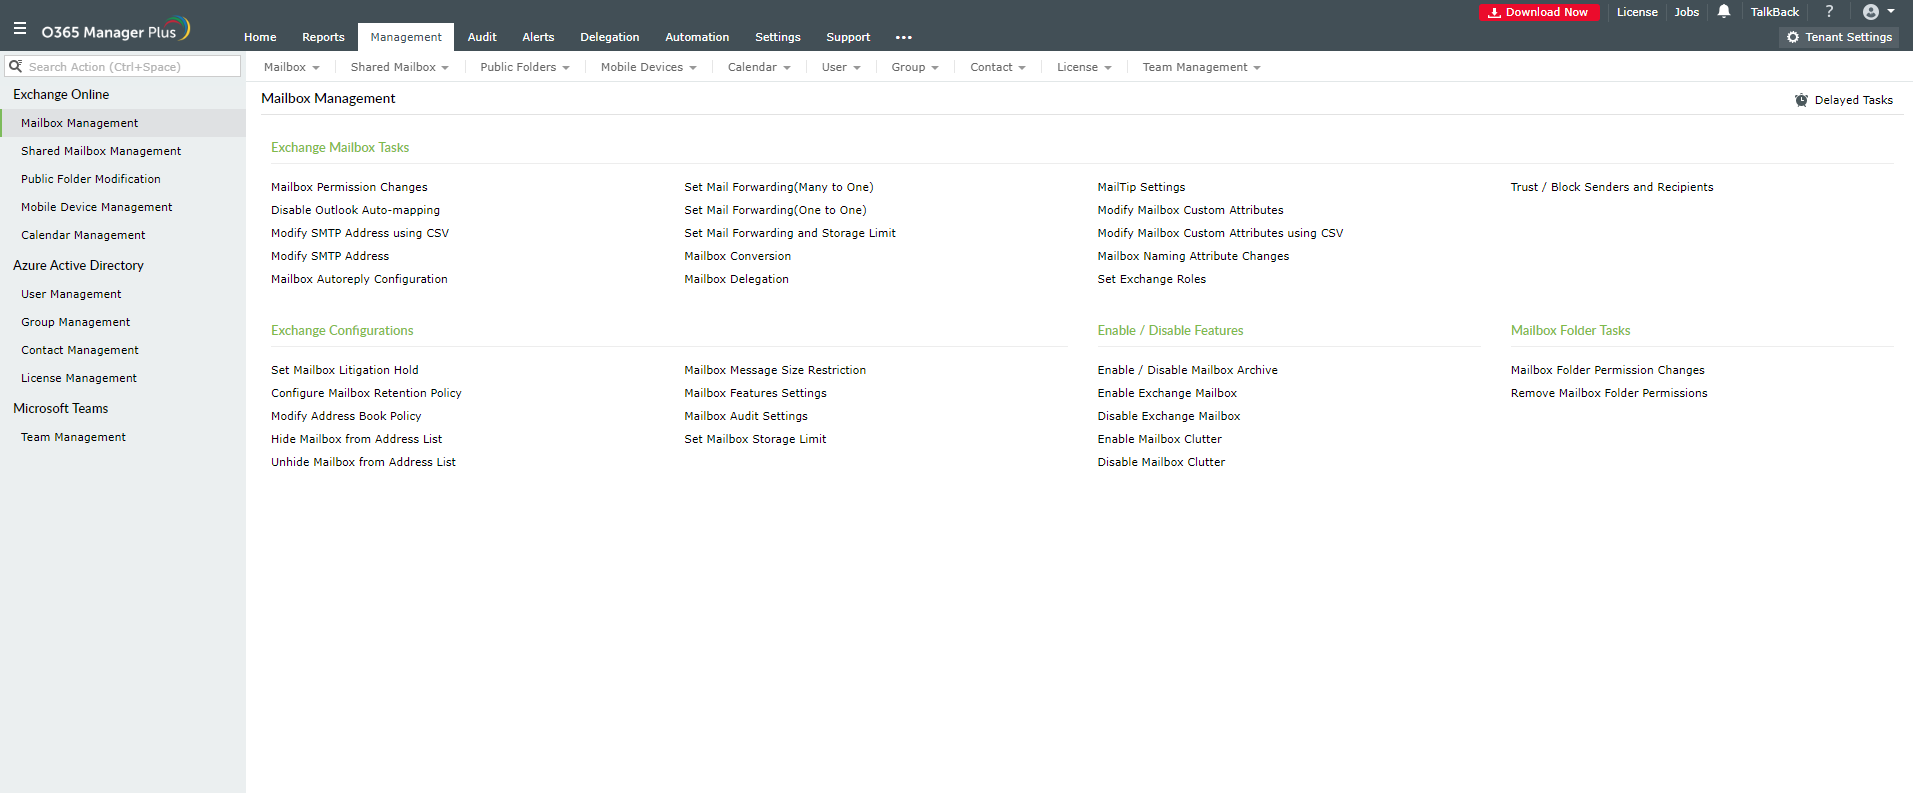Open the Team Management dropdown

coord(1201,67)
